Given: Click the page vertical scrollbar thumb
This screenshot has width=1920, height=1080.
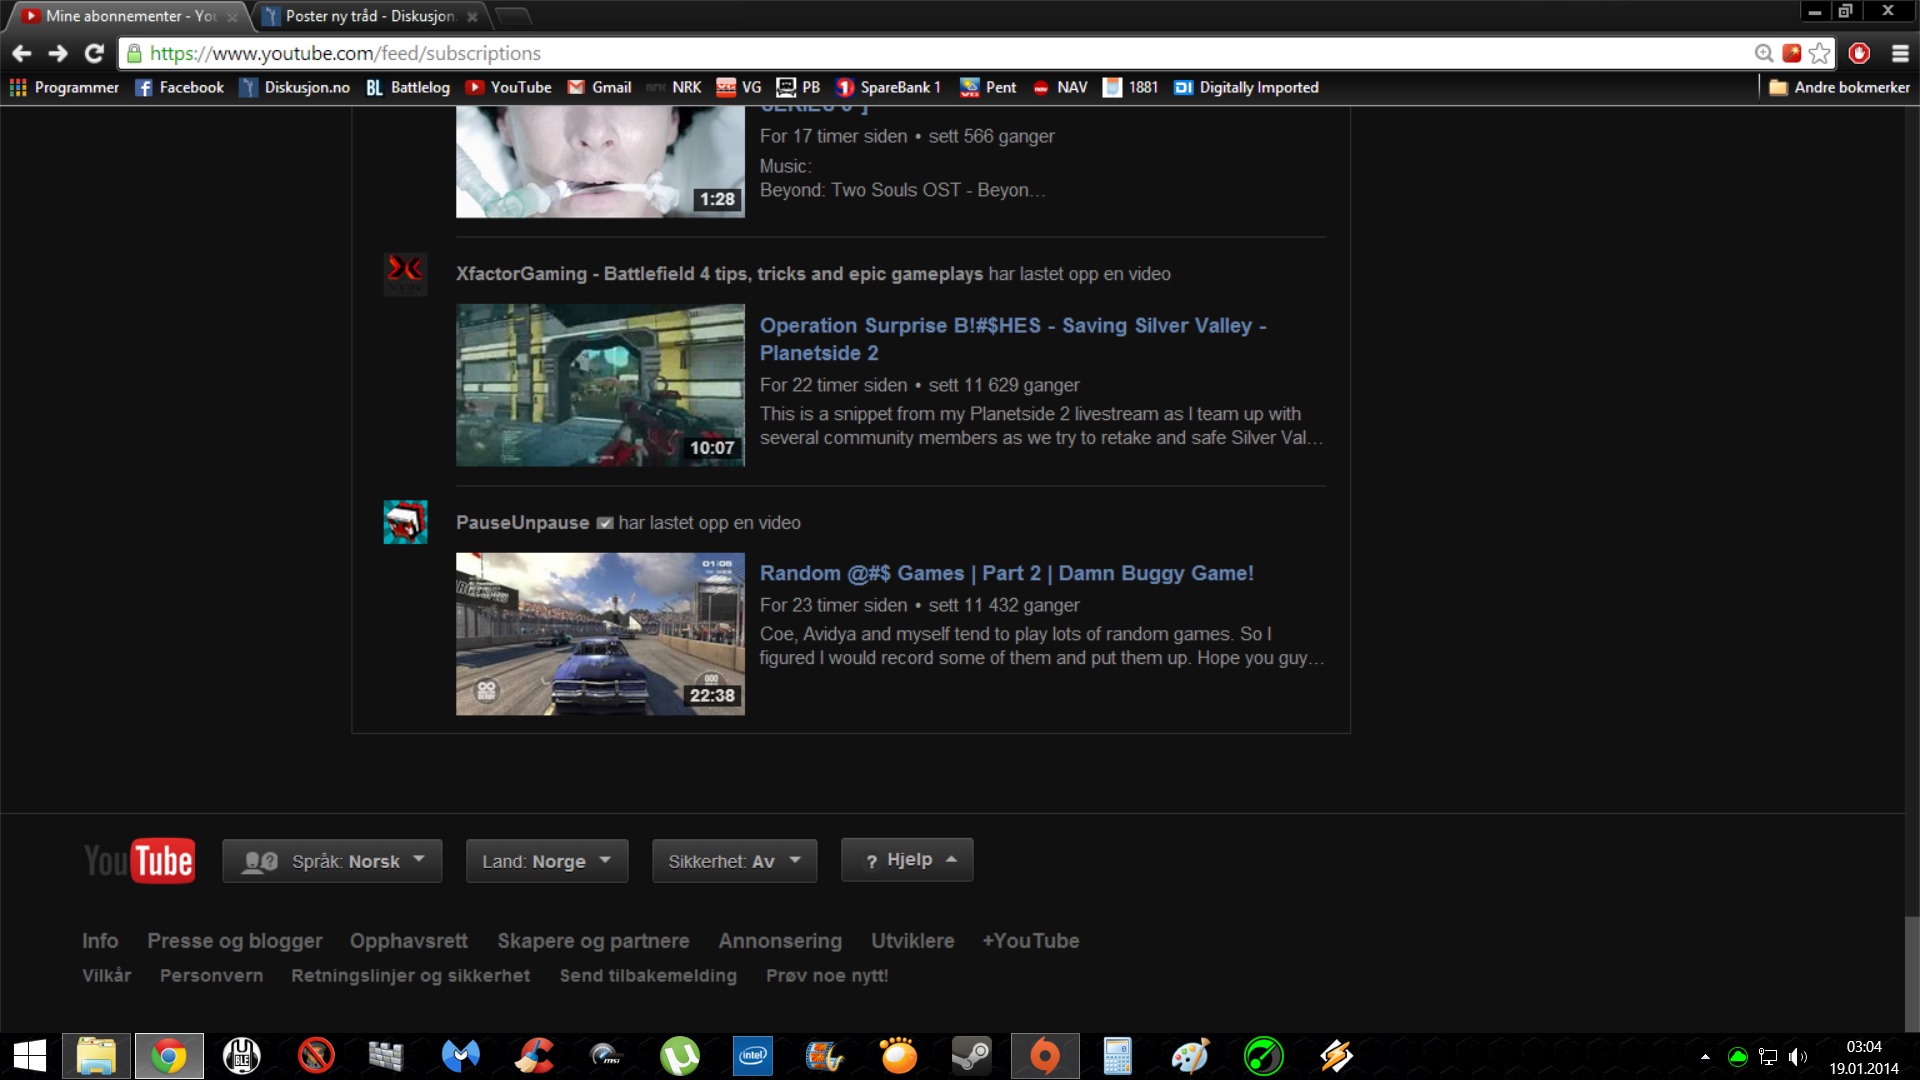Looking at the screenshot, I should (x=1912, y=972).
